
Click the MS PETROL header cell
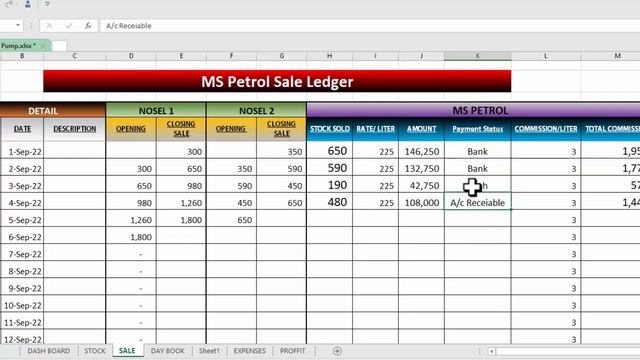(x=473, y=110)
